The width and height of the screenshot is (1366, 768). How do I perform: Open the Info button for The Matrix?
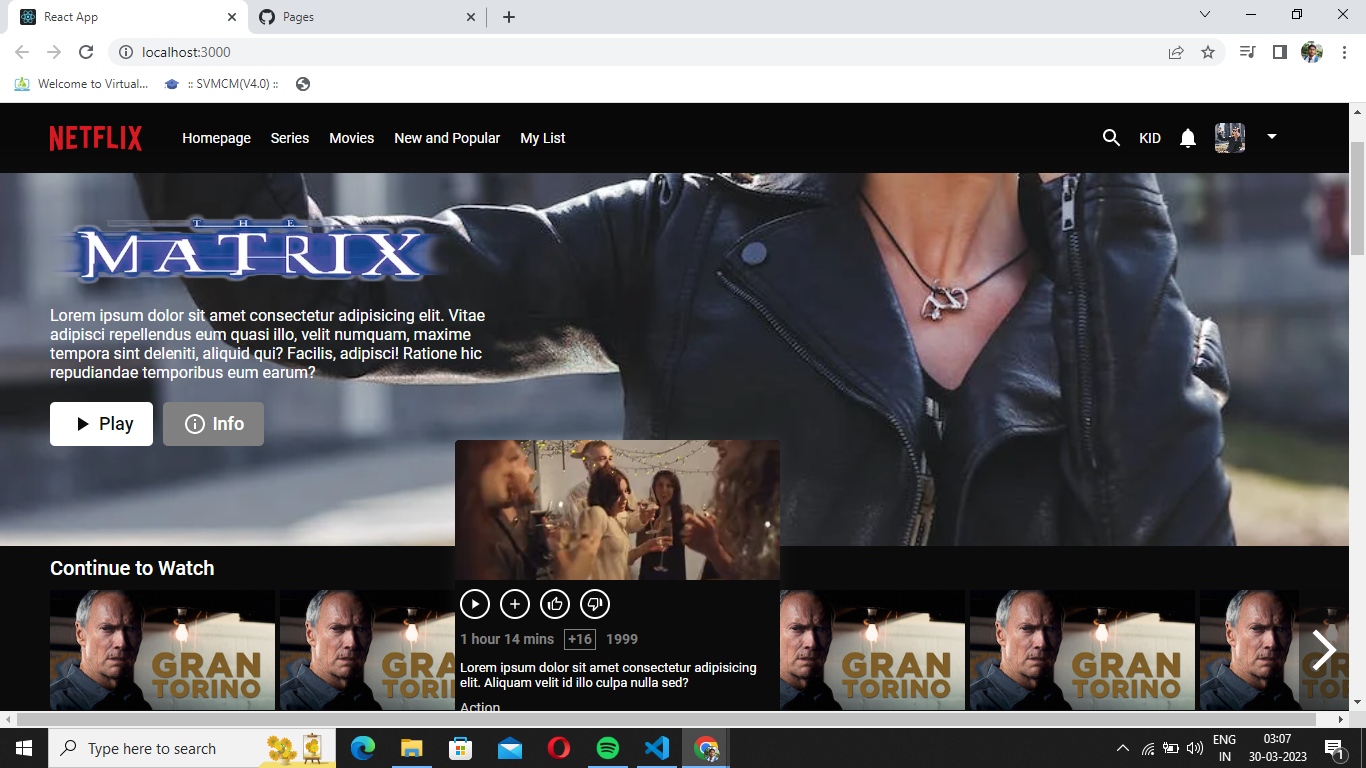click(214, 424)
